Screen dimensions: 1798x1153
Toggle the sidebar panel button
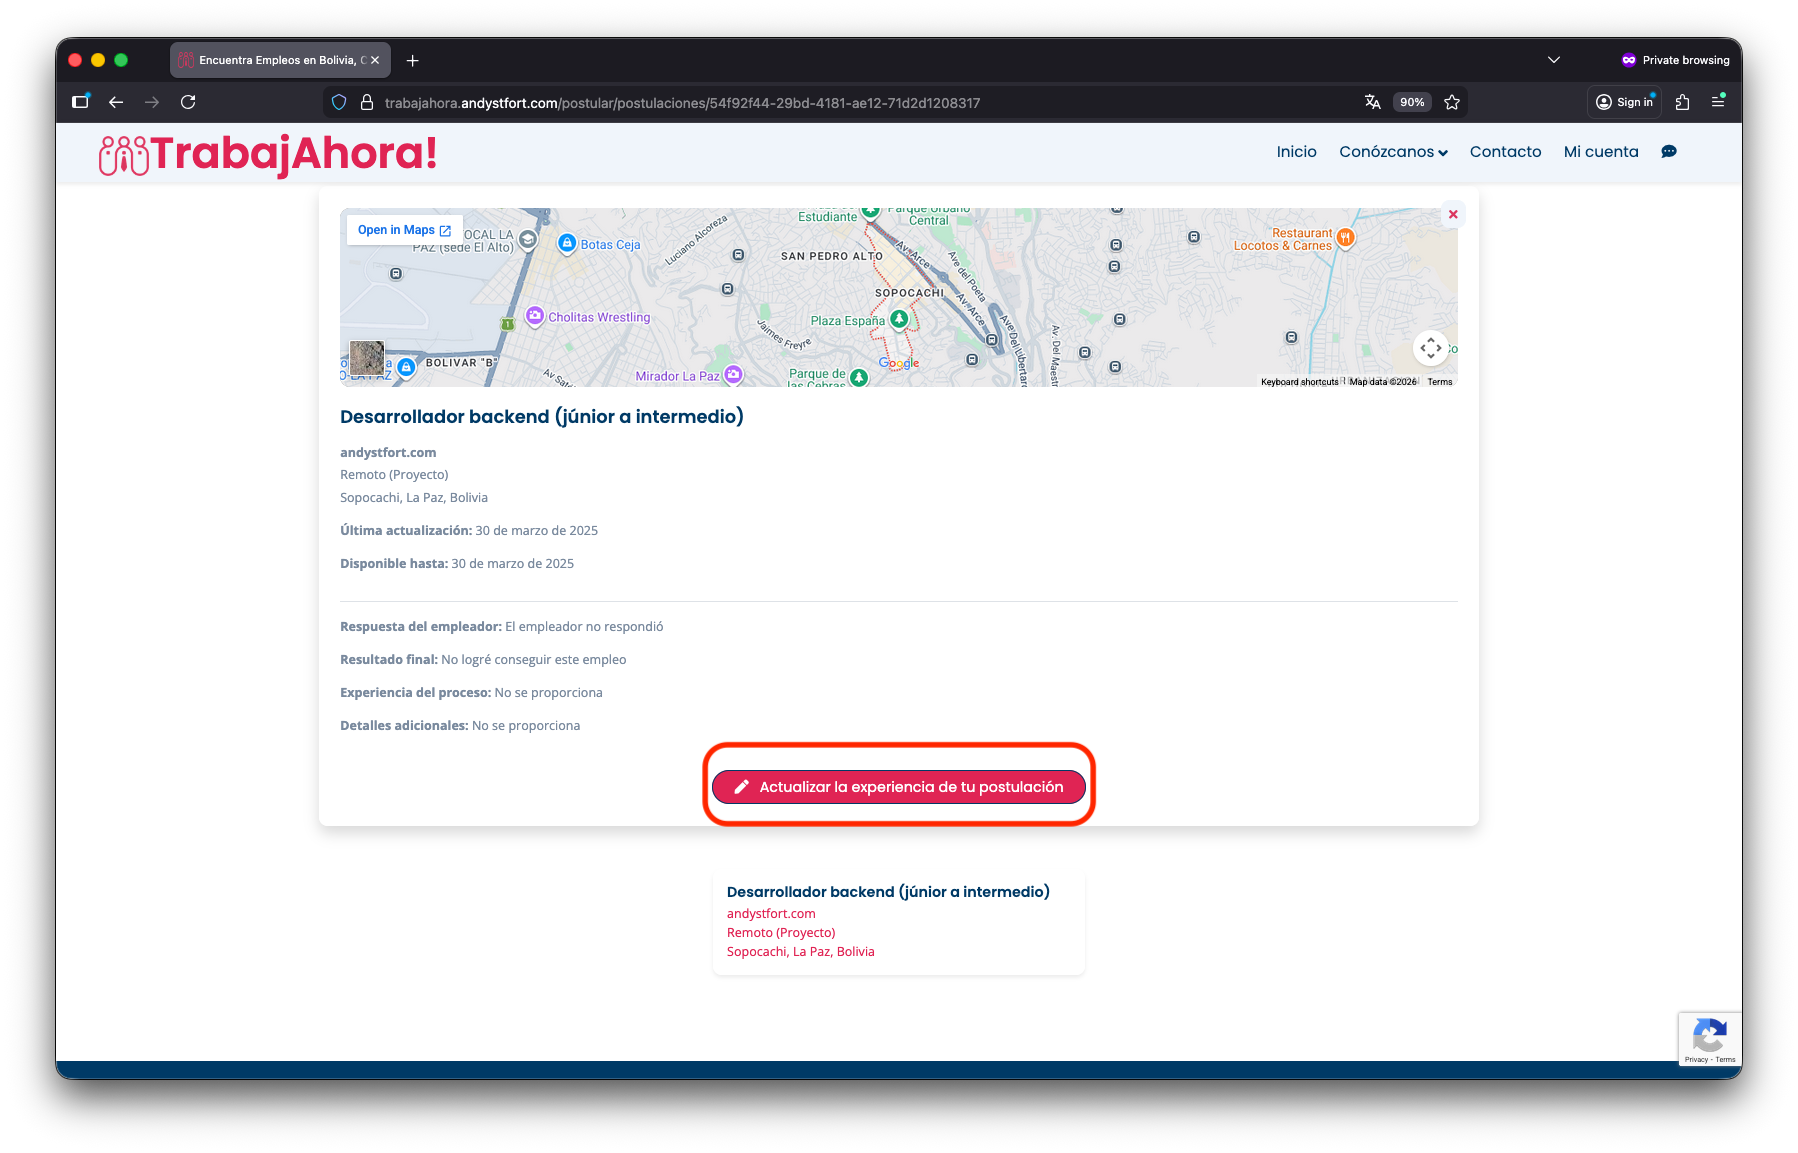(80, 102)
